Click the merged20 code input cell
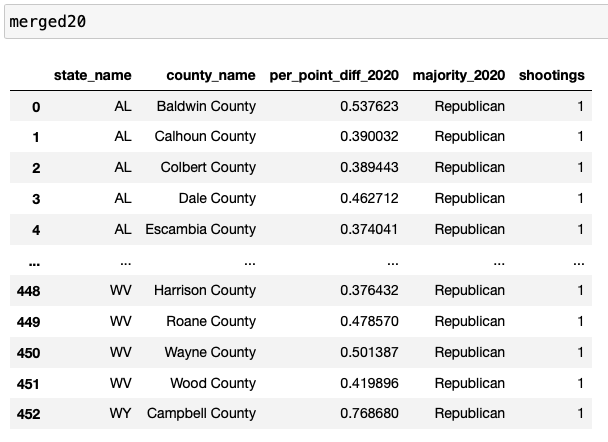 (x=306, y=22)
